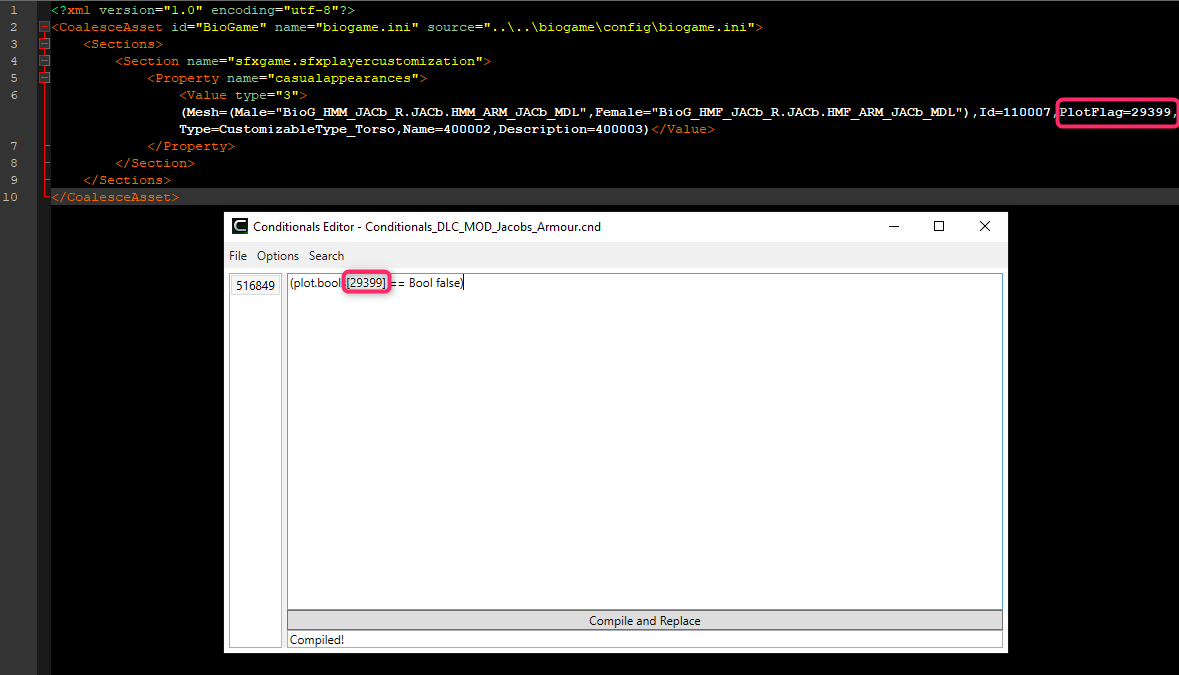Click PlotFlag=29399 in the XML editor
The image size is (1179, 675).
coord(1115,112)
